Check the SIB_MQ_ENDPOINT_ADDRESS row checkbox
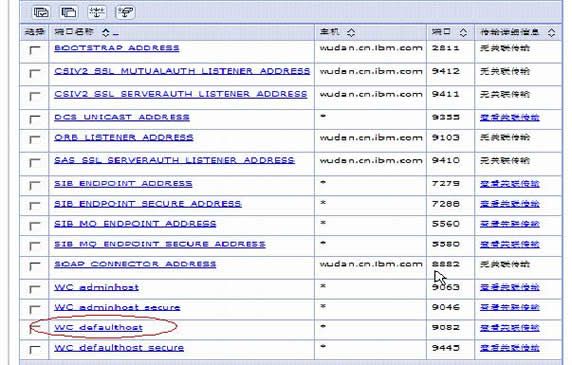Image resolution: width=572 pixels, height=365 pixels. click(35, 225)
